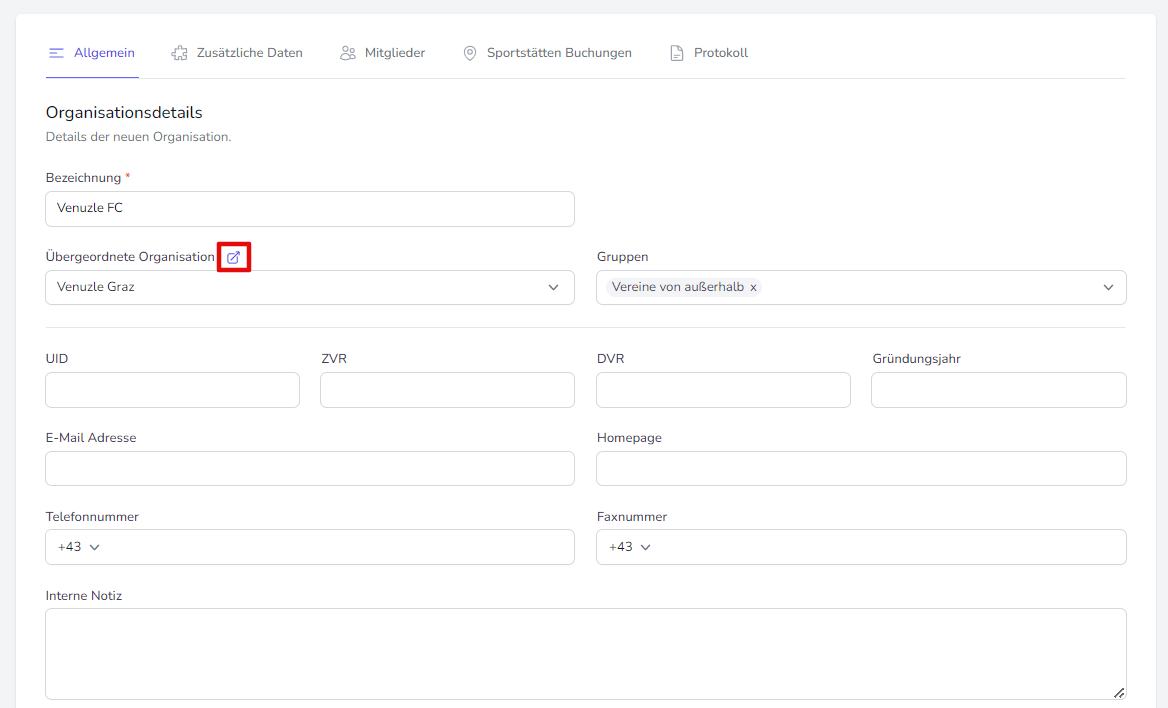Screen dimensions: 1168x708
Task: Click the Homepage input field
Action: pyautogui.click(x=861, y=469)
